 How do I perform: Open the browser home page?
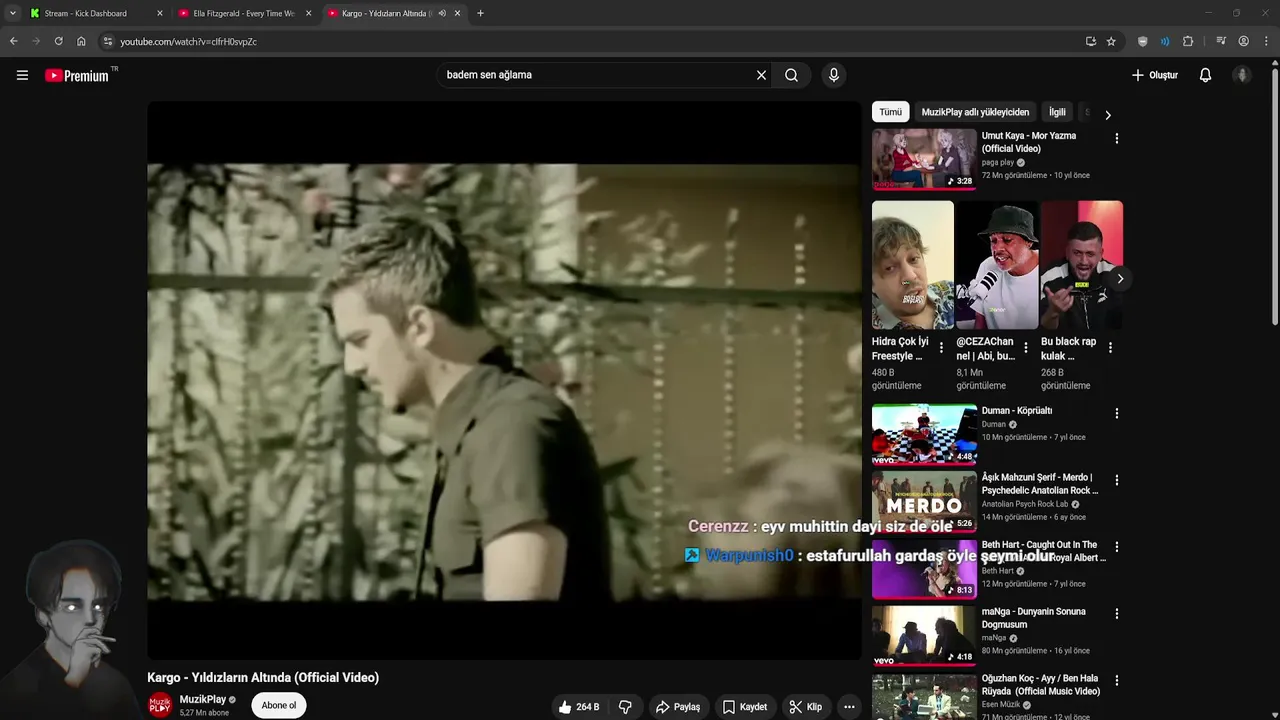[x=81, y=41]
